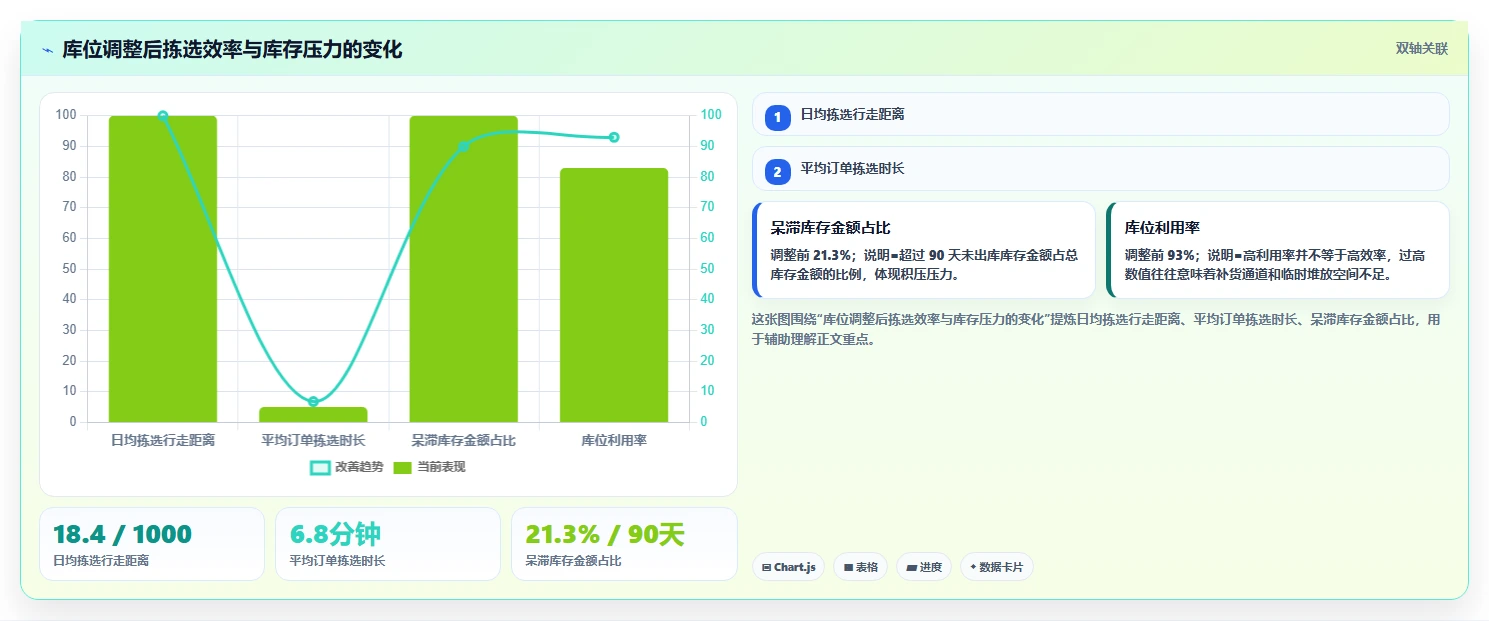Click the 数据卡片 tag chip
This screenshot has height=621, width=1489.
(996, 567)
